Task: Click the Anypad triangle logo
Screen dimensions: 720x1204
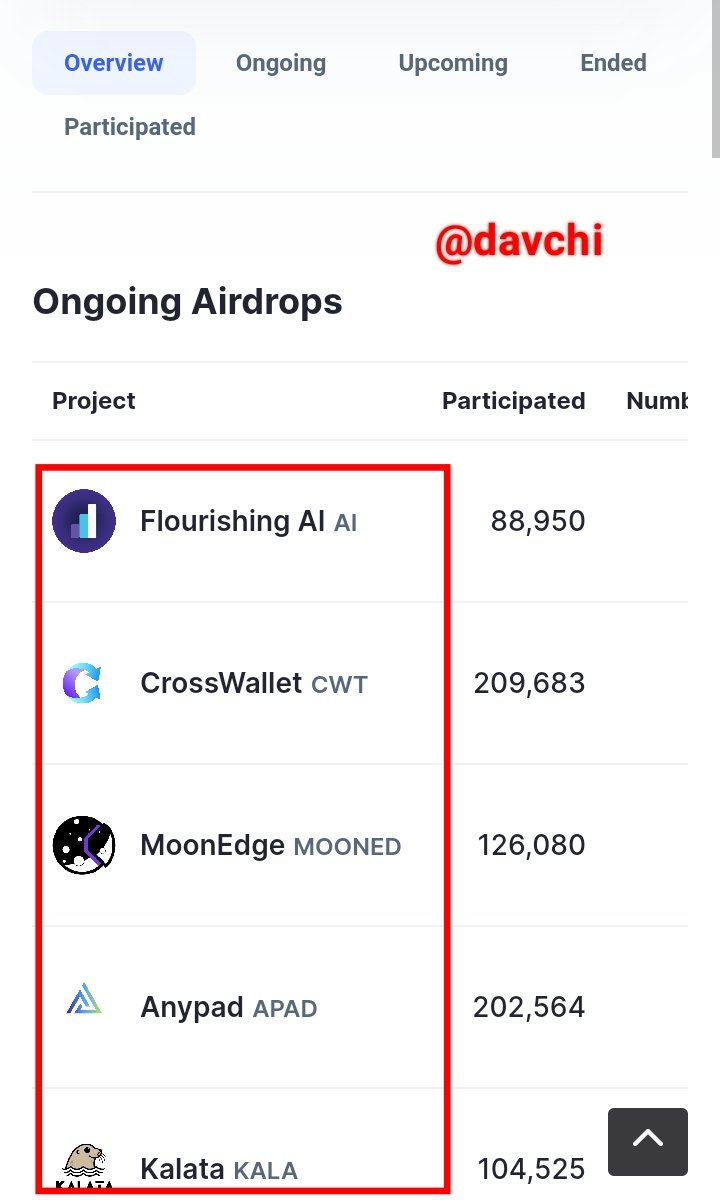Action: 84,1000
